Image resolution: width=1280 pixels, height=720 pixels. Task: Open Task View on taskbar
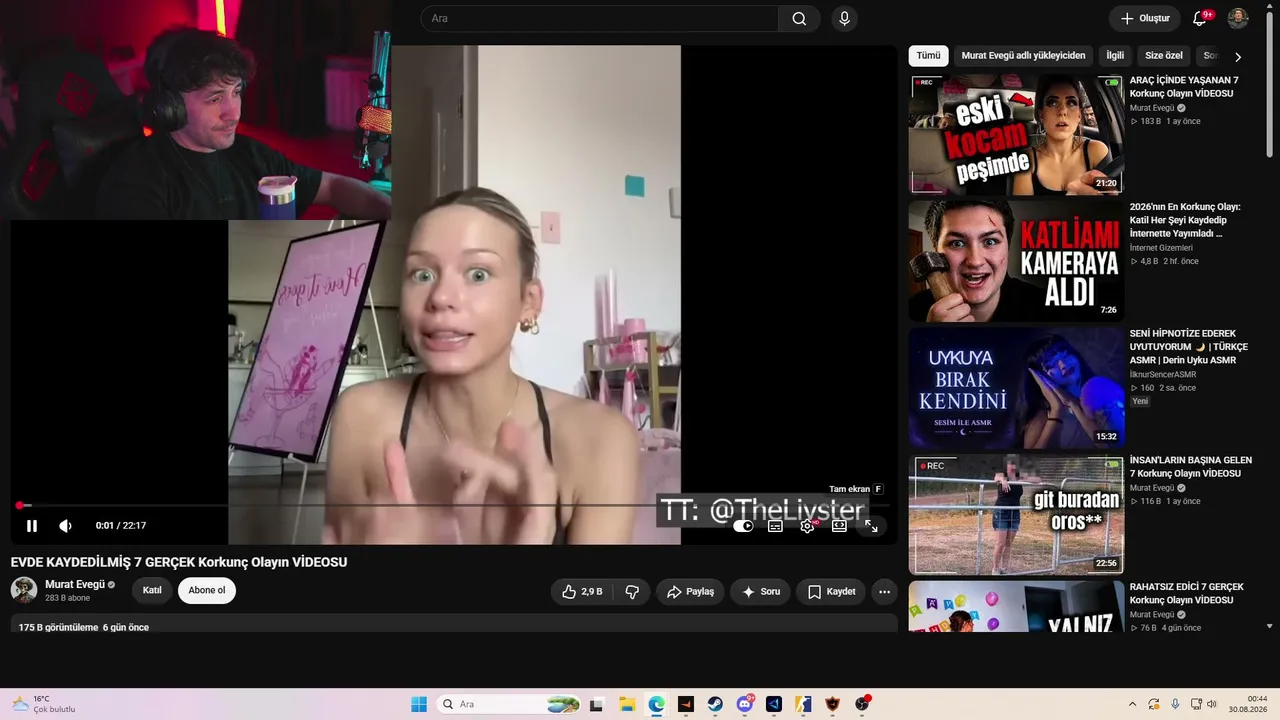point(597,704)
